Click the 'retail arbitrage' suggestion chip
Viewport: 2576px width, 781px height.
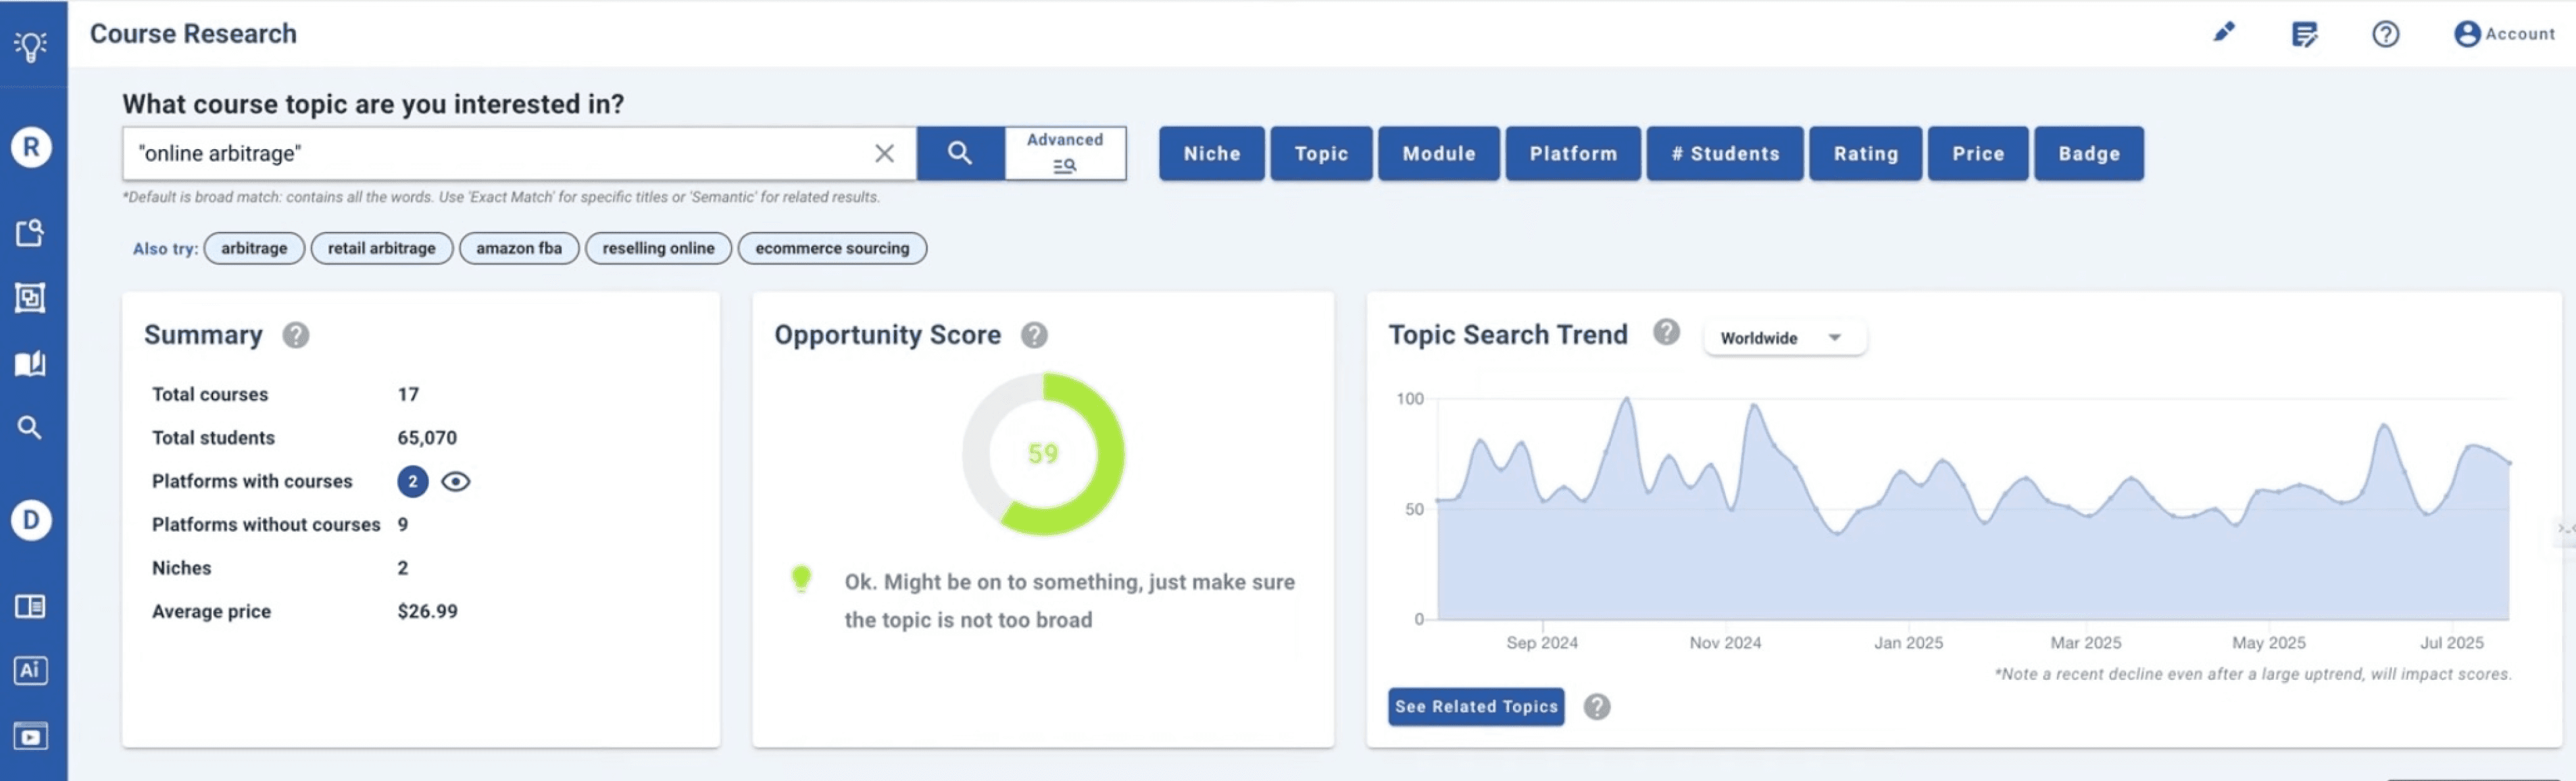coord(381,248)
